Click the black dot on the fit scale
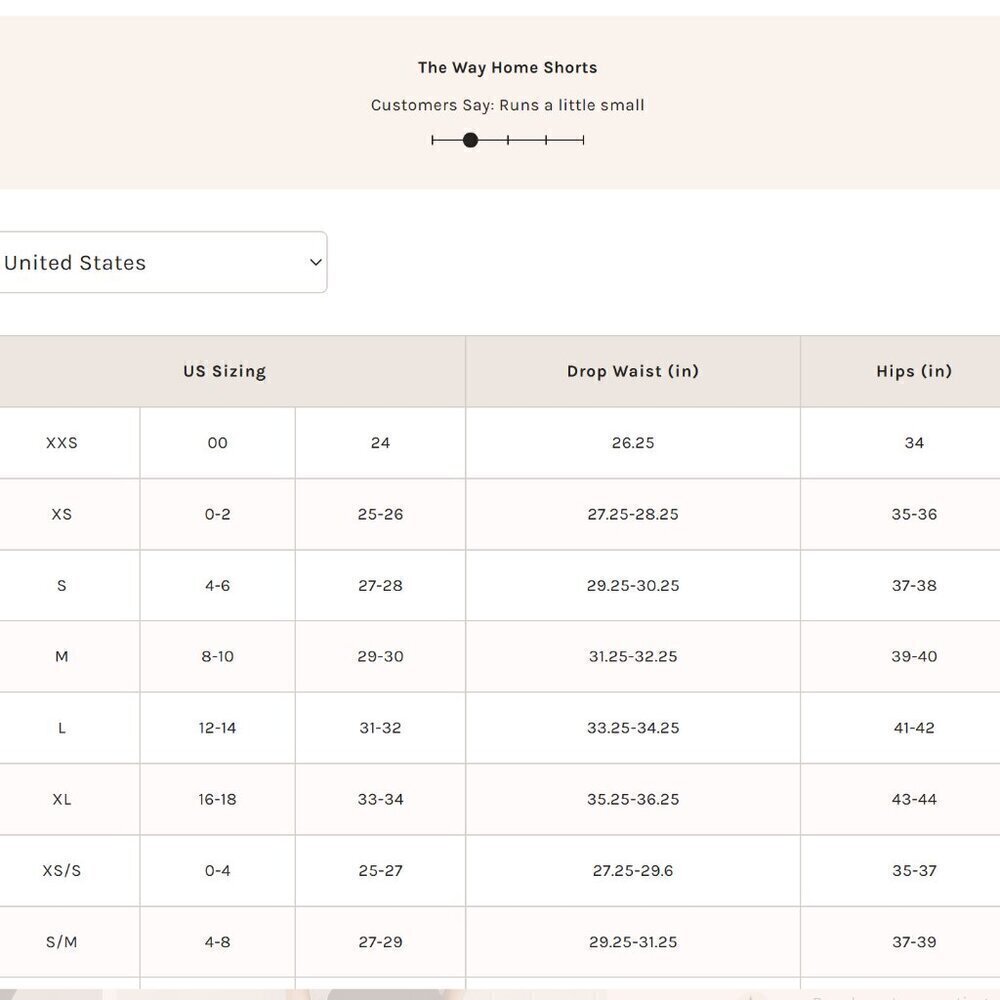This screenshot has height=1000, width=1000. pos(470,140)
